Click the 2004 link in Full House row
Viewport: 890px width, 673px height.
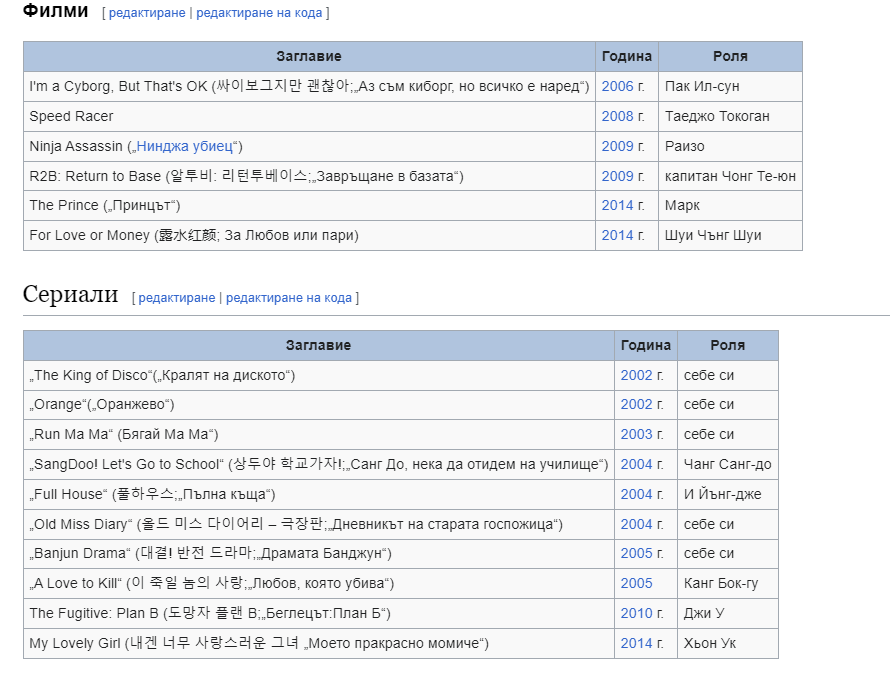(x=636, y=494)
